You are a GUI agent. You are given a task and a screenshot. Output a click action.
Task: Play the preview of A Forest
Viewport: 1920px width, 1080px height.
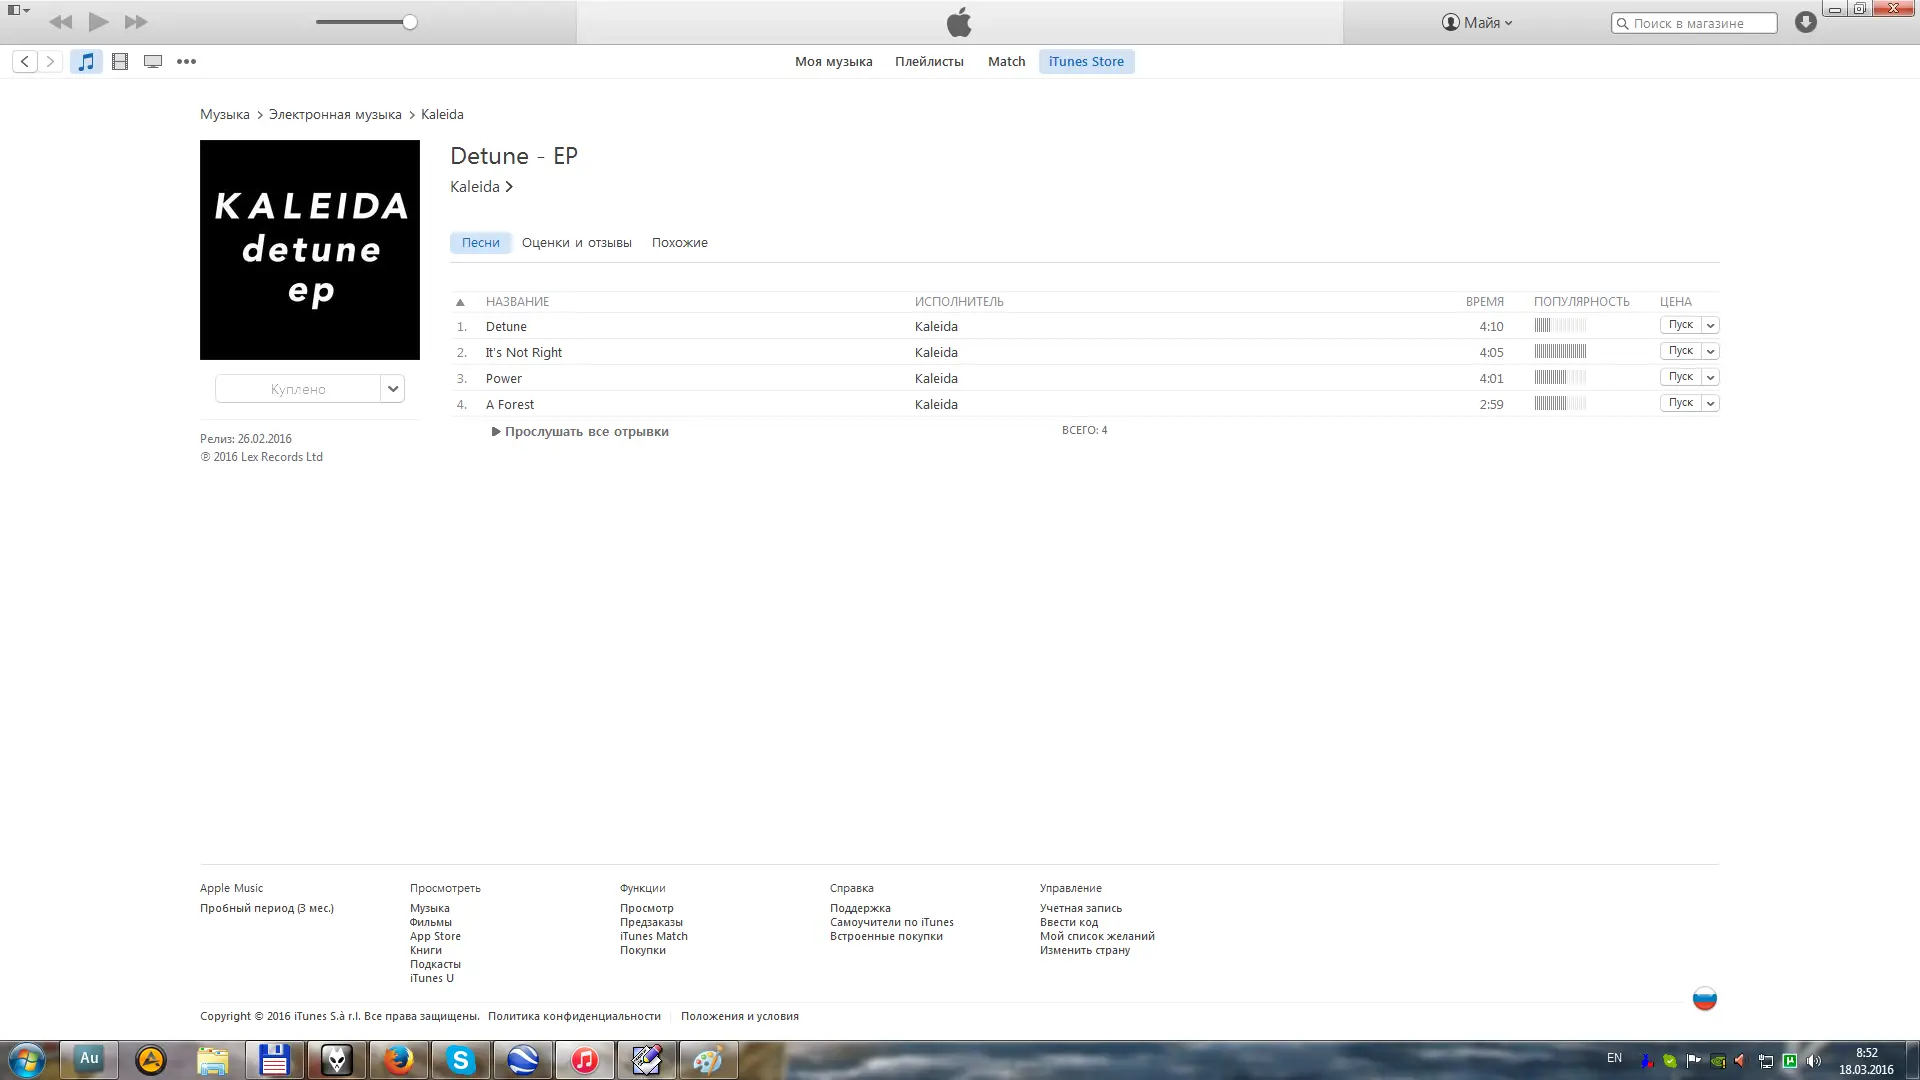click(1680, 403)
